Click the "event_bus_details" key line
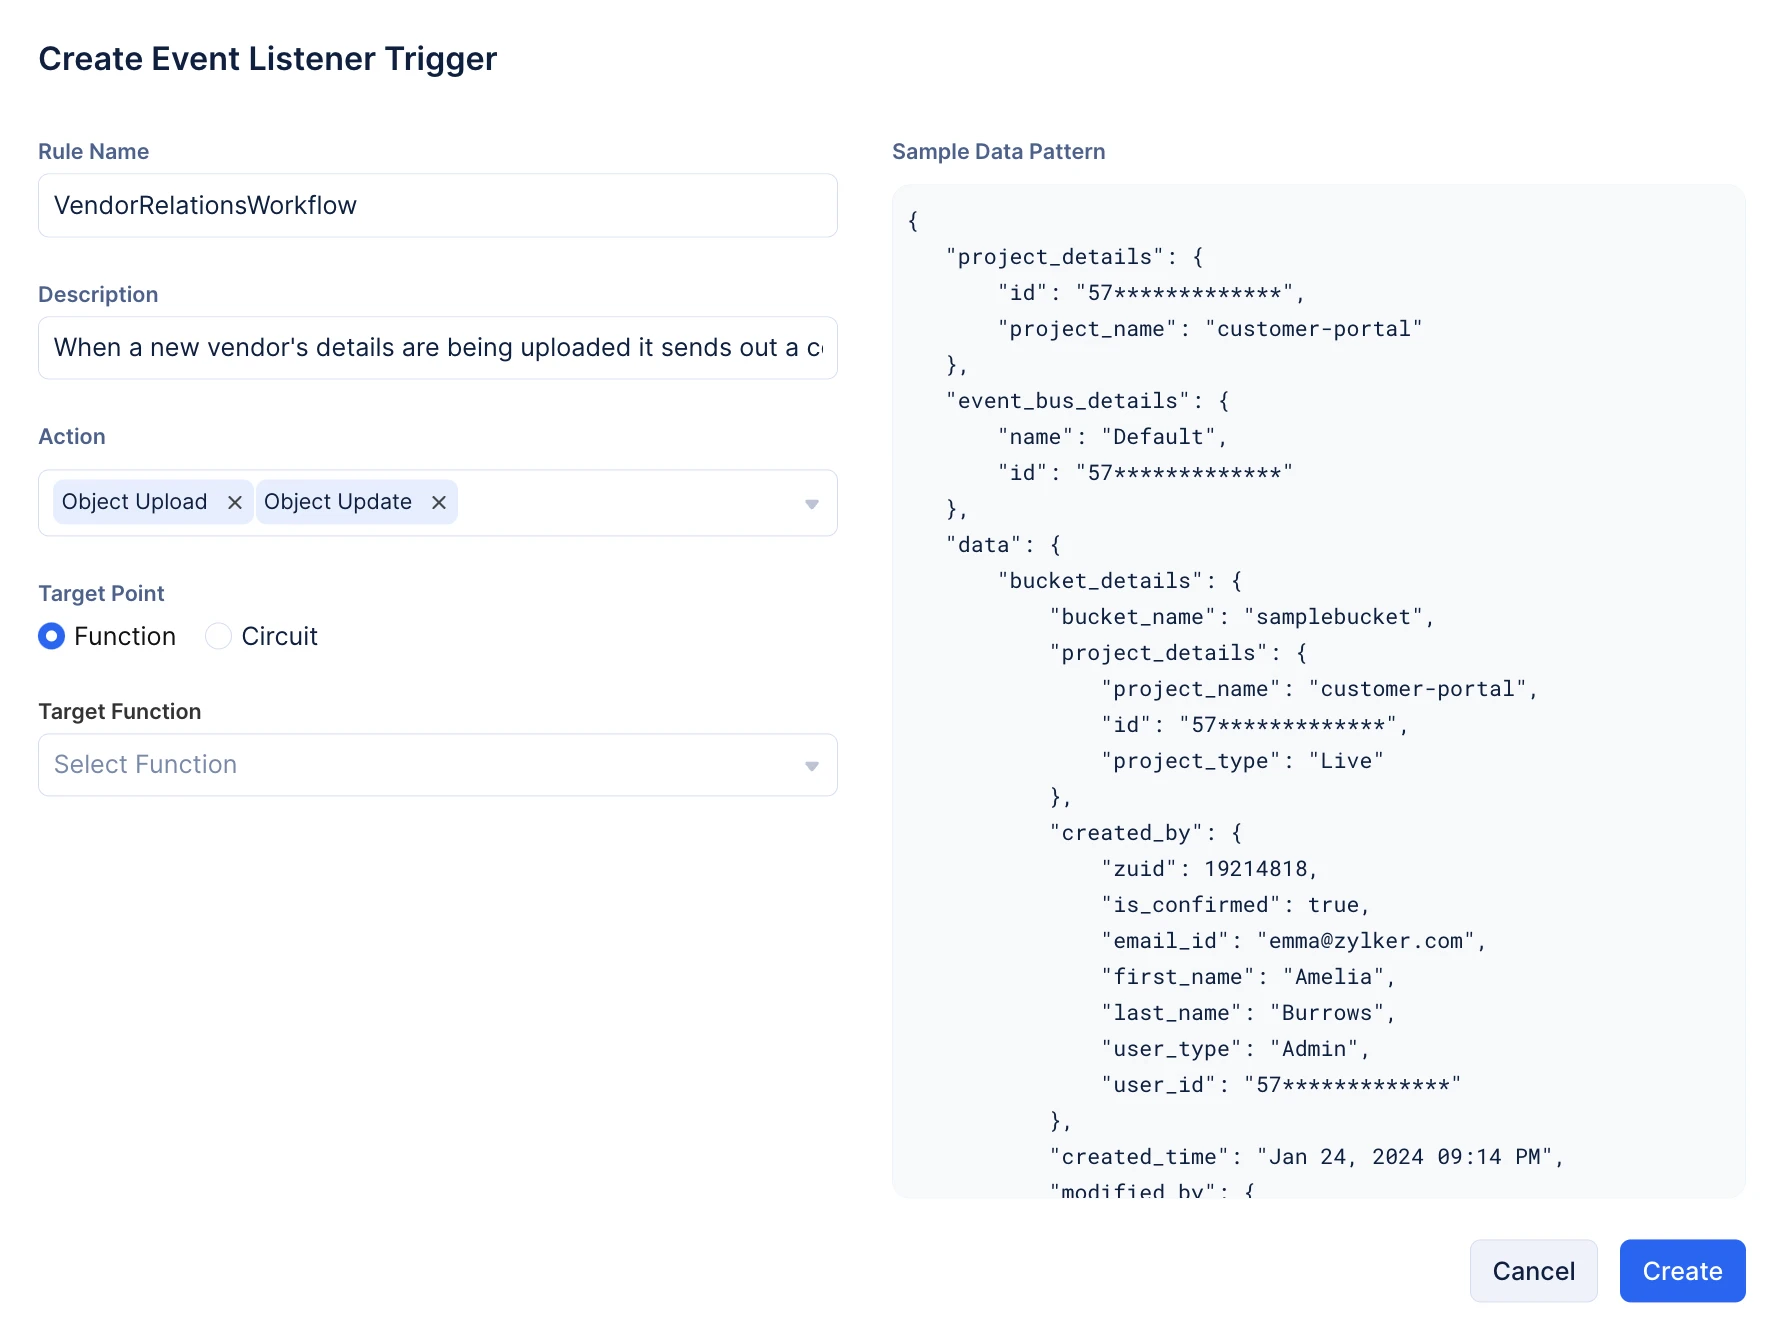1776x1338 pixels. 1088,401
